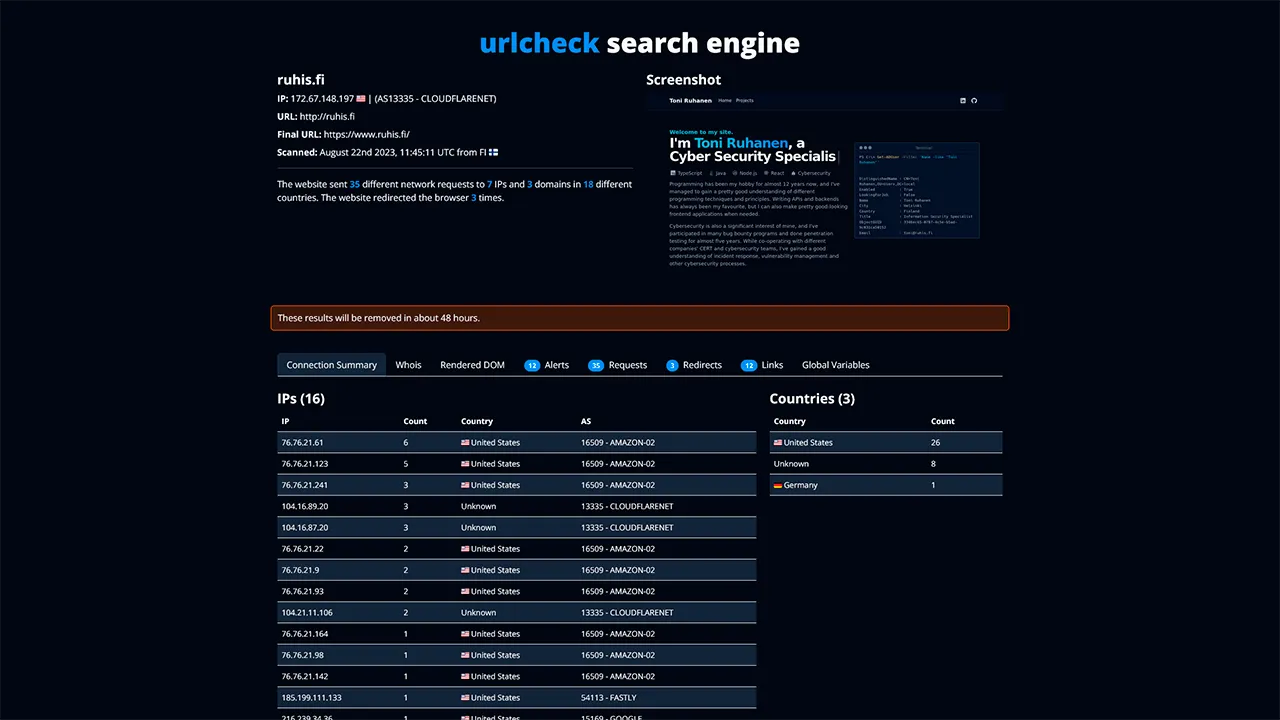Screen dimensions: 1280x720
Task: Click the flag in the 76.76.21.22 row
Action: point(465,549)
